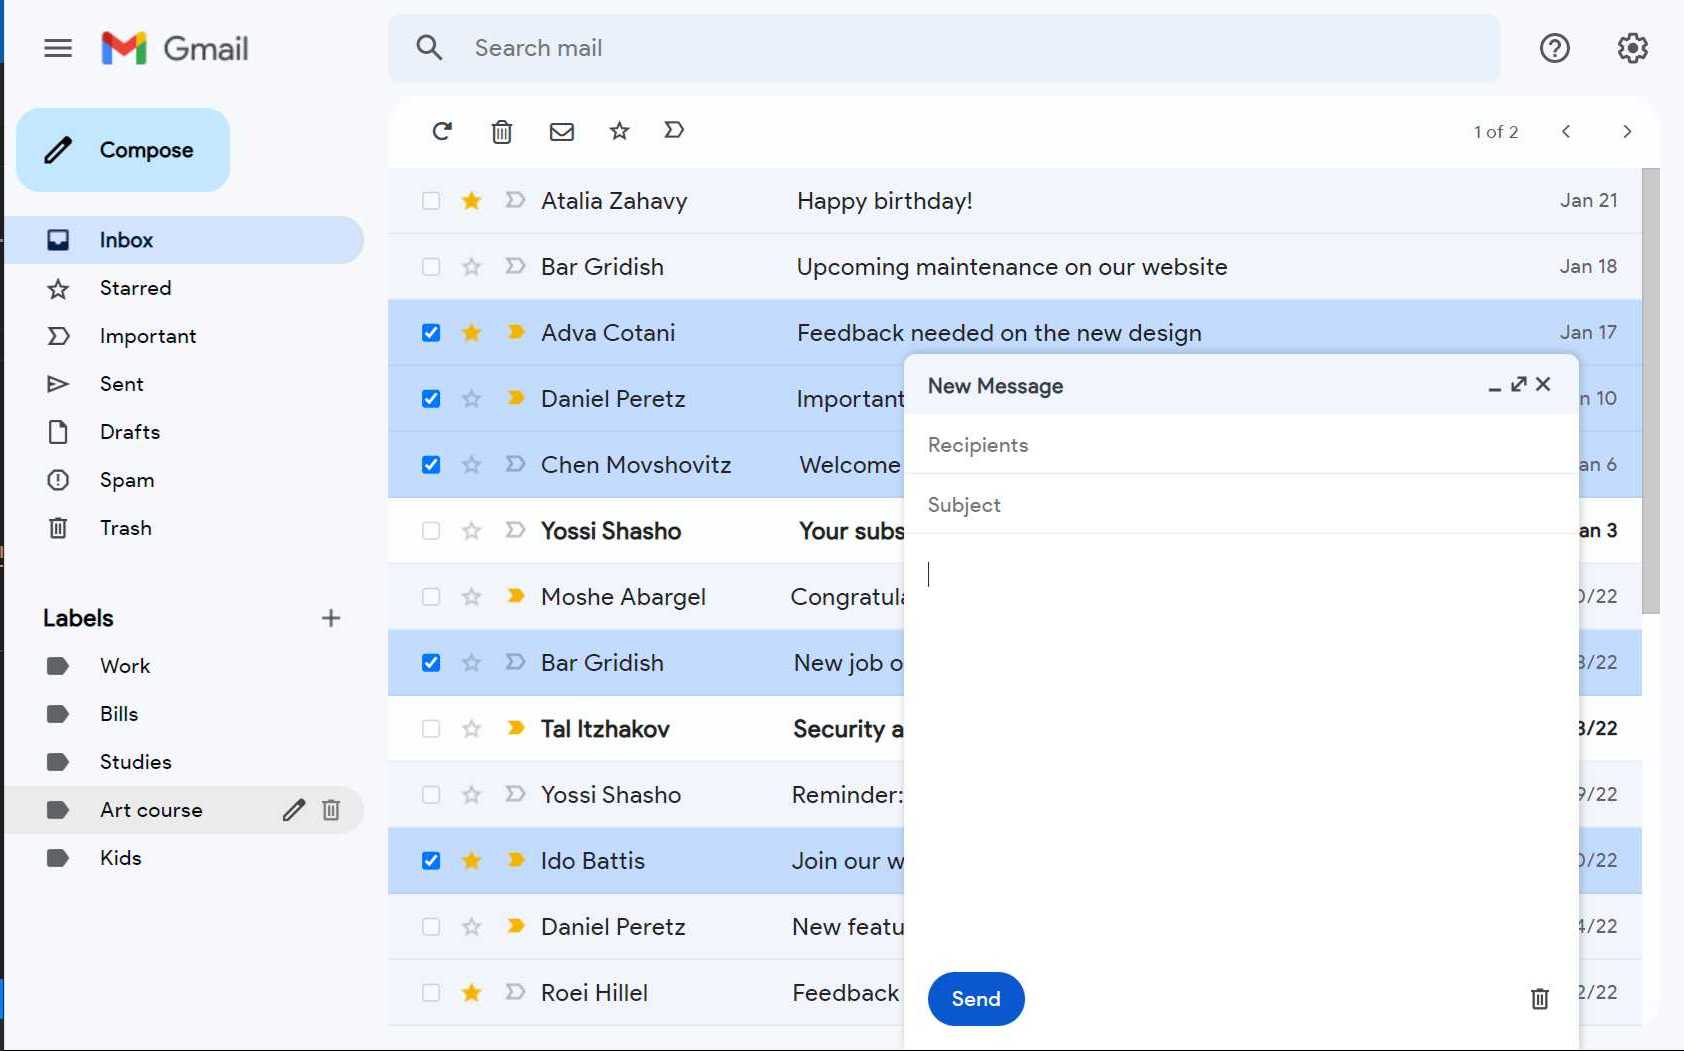Check the Tal Itzhakov email
The height and width of the screenshot is (1051, 1684).
click(x=431, y=729)
